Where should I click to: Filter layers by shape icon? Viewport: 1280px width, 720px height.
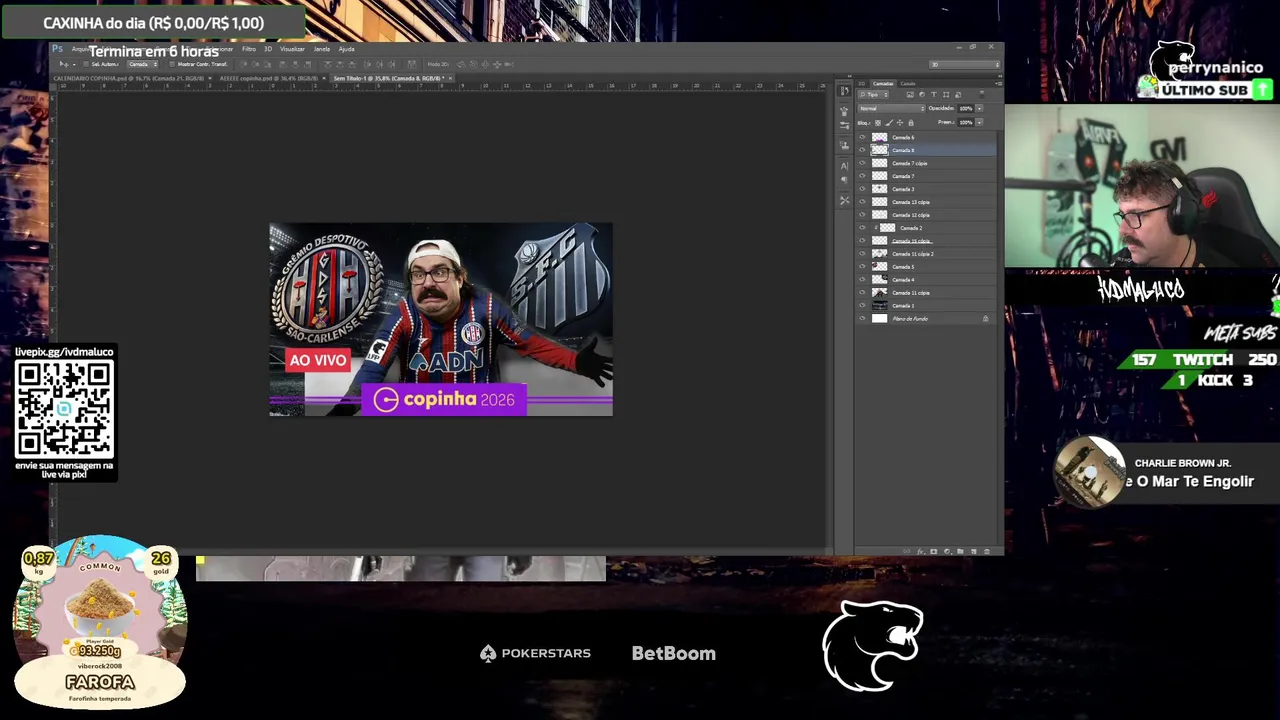point(946,94)
